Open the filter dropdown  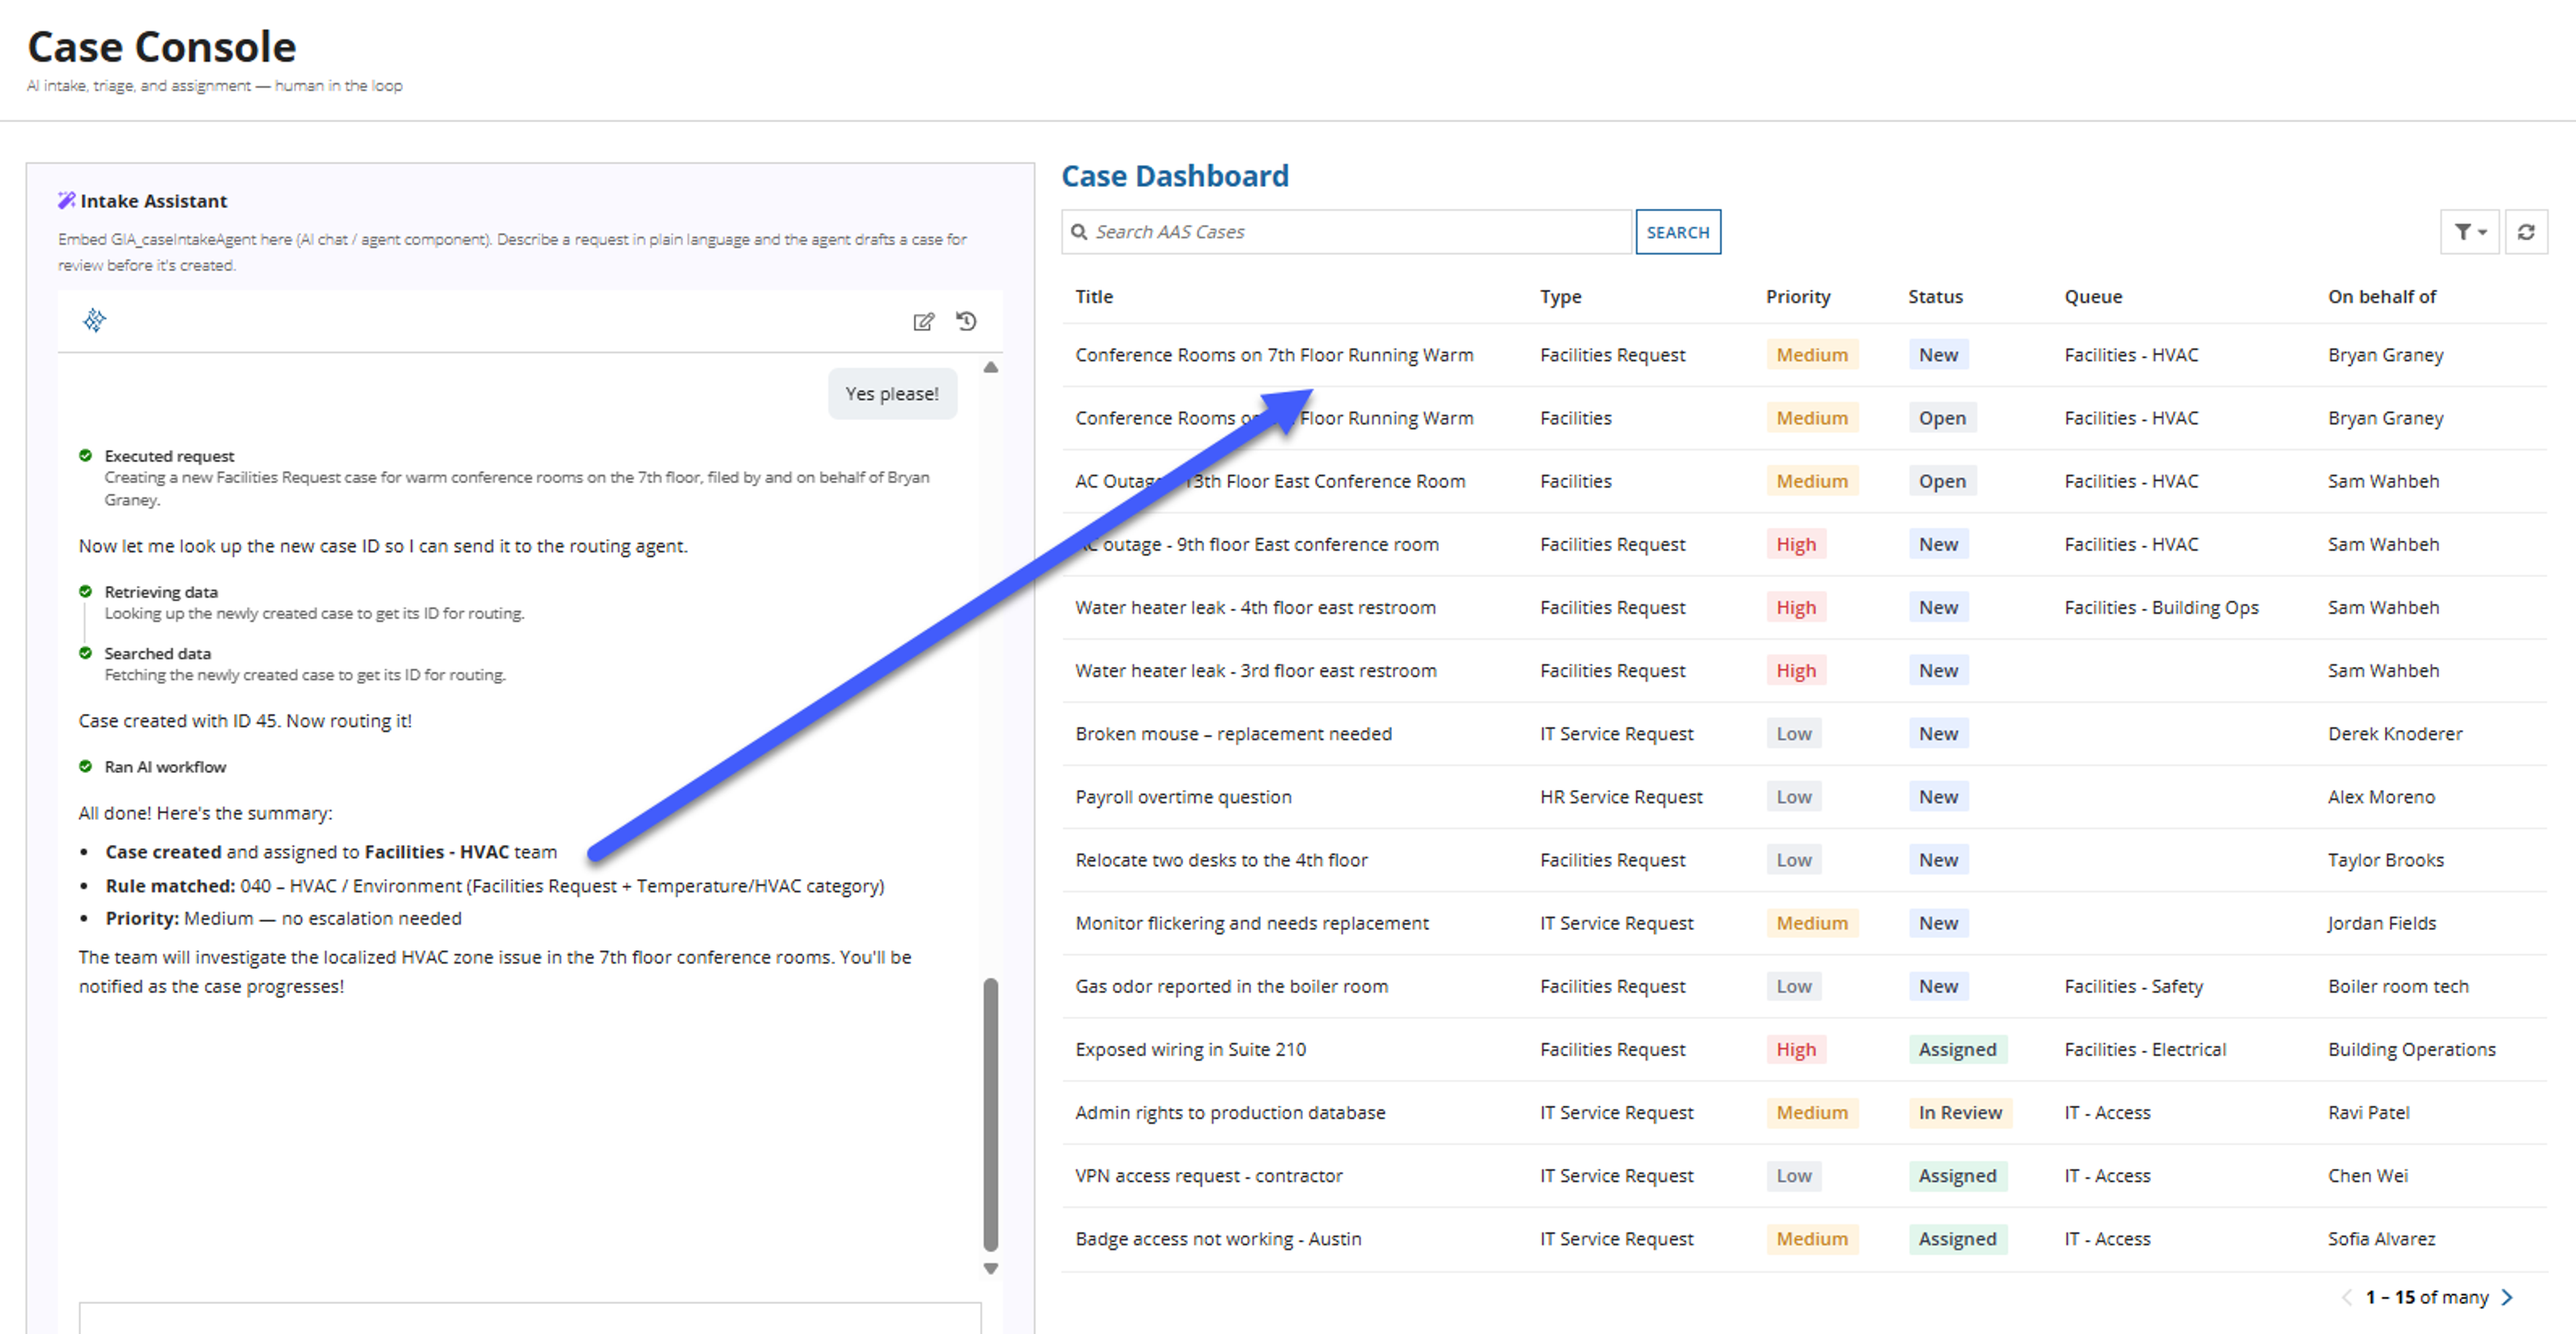point(2469,232)
